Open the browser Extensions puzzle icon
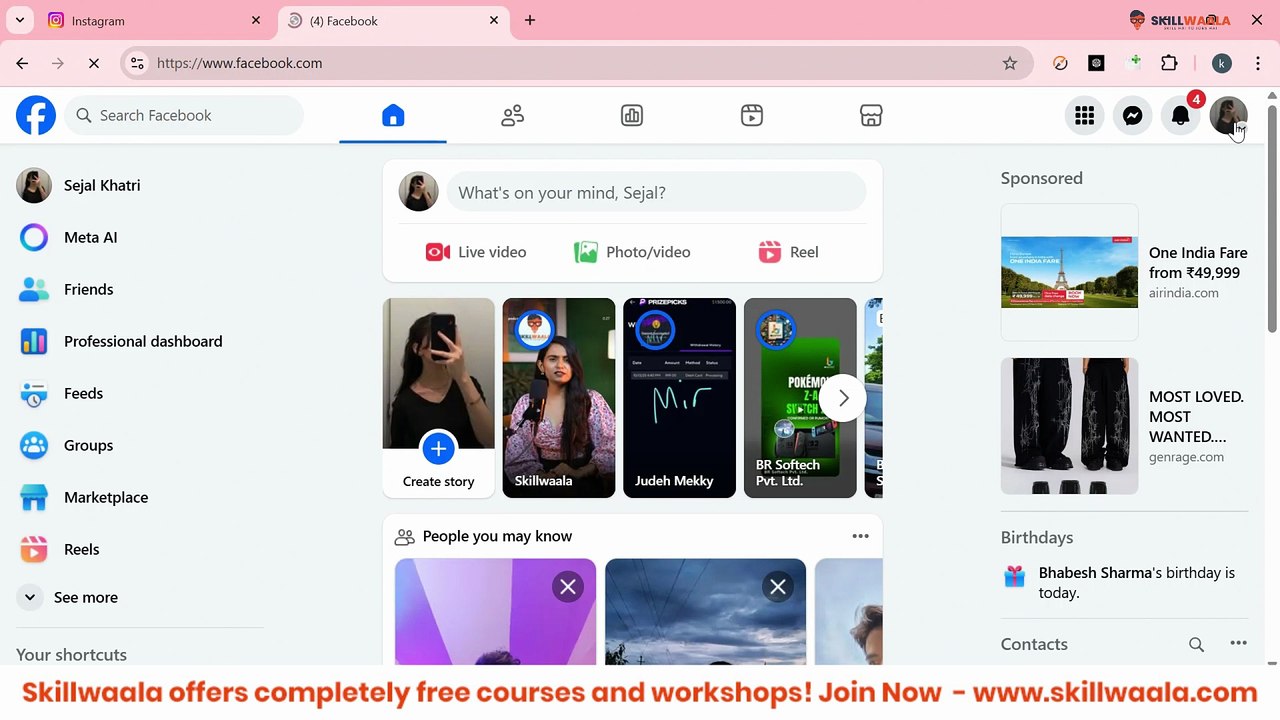The width and height of the screenshot is (1280, 720). 1169,63
